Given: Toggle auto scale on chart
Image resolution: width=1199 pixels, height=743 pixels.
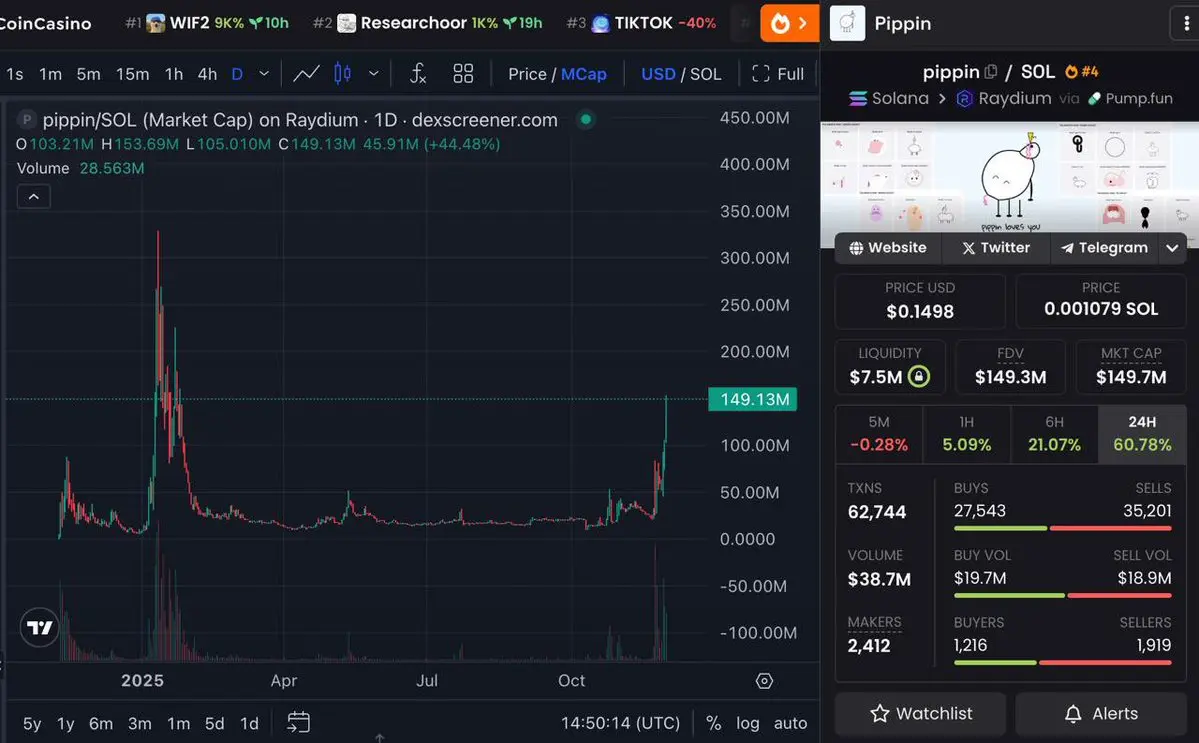Looking at the screenshot, I should [x=790, y=723].
